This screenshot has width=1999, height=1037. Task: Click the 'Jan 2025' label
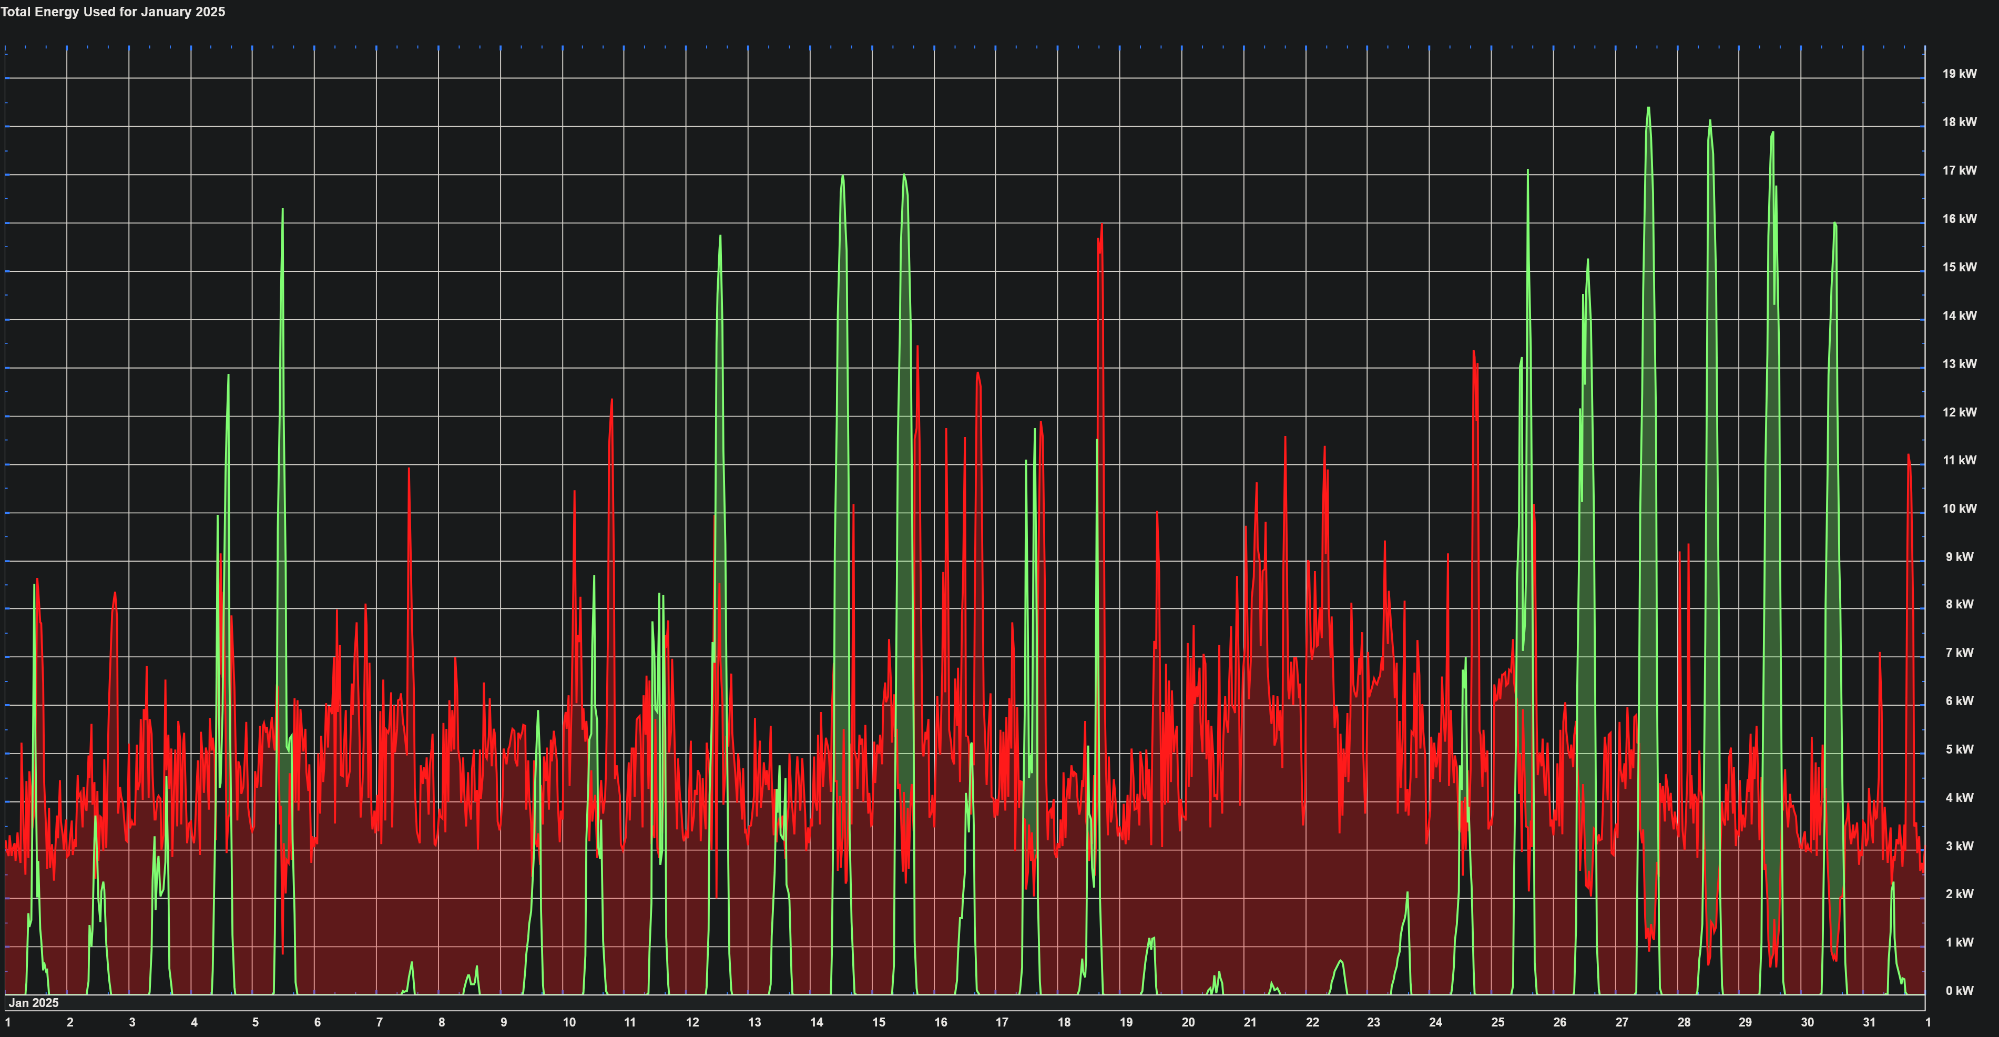pos(34,1002)
